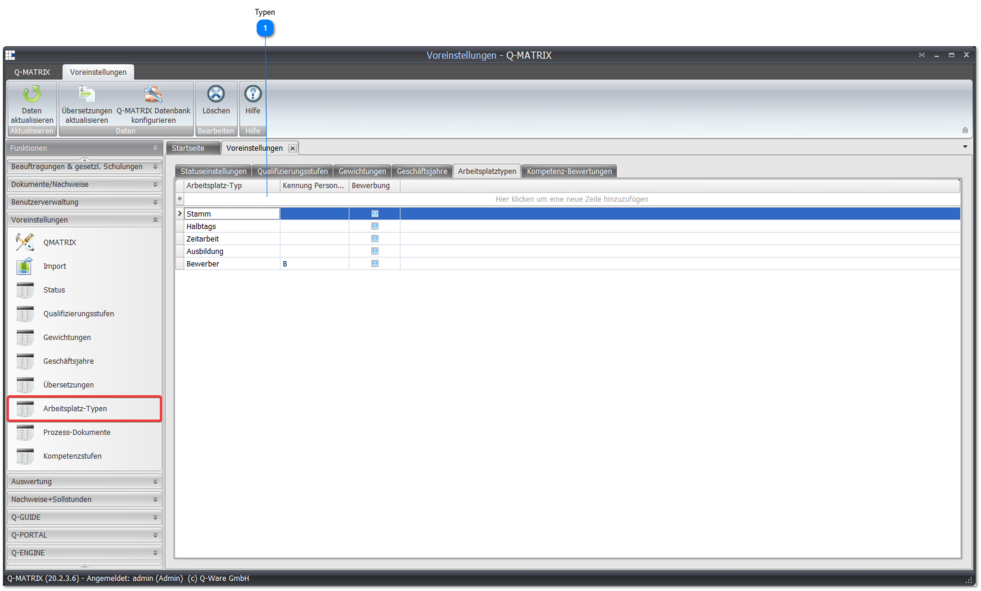This screenshot has height=591, width=981.
Task: Switch to the Geschäftsjahre tab
Action: [x=422, y=171]
